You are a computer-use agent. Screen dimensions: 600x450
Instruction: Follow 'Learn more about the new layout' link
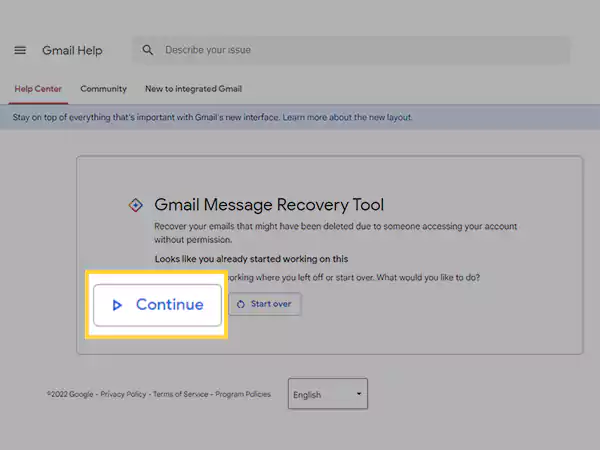(347, 117)
